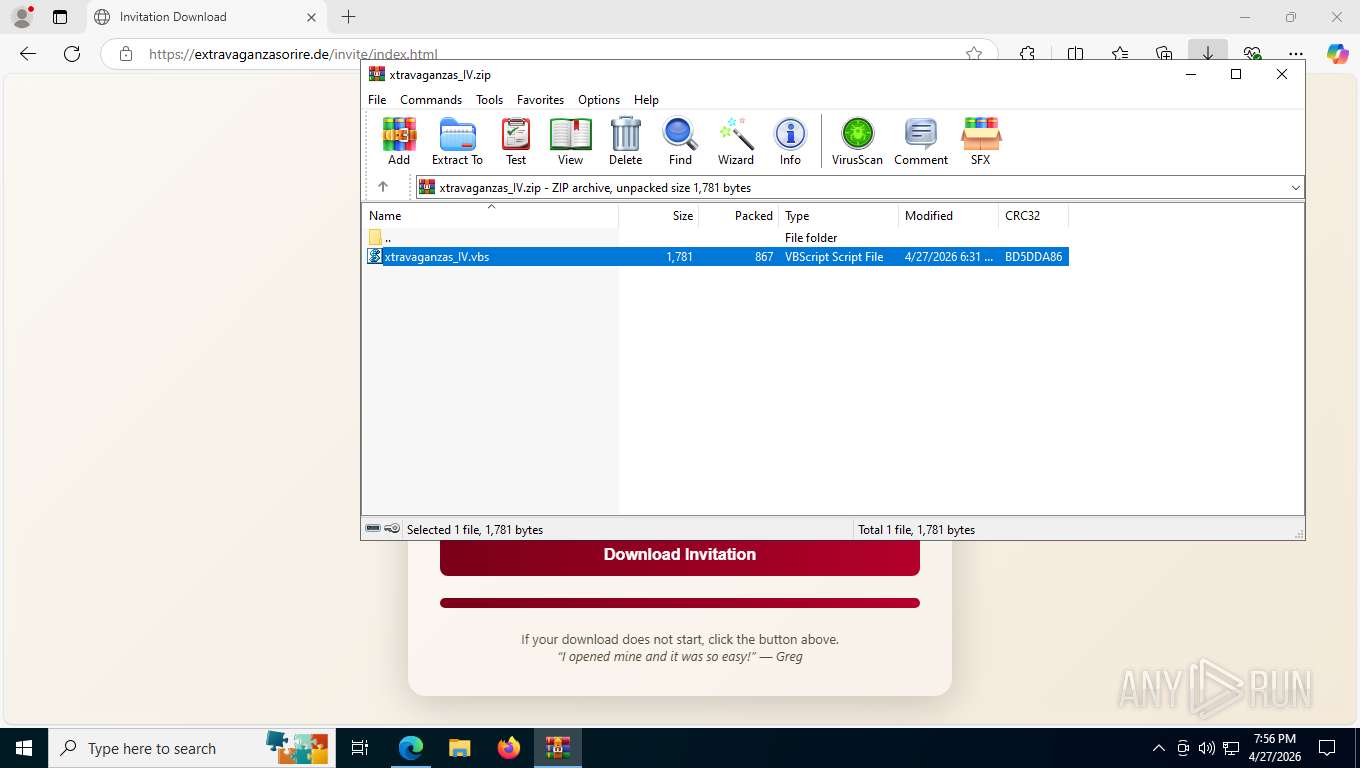The image size is (1360, 768).
Task: Sort by Size column header
Action: [x=659, y=216]
